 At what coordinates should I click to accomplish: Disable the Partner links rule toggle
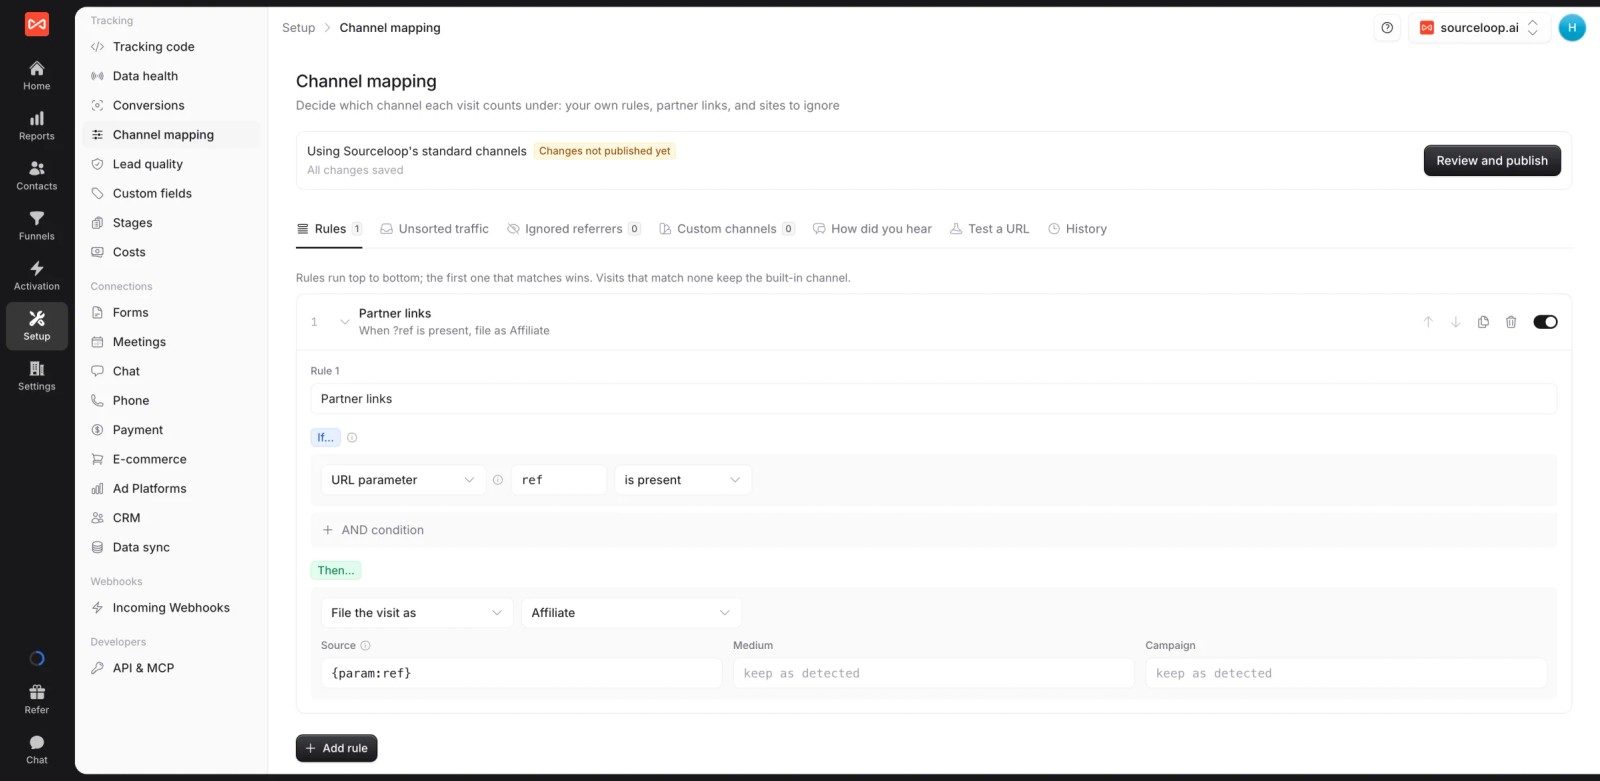tap(1545, 322)
